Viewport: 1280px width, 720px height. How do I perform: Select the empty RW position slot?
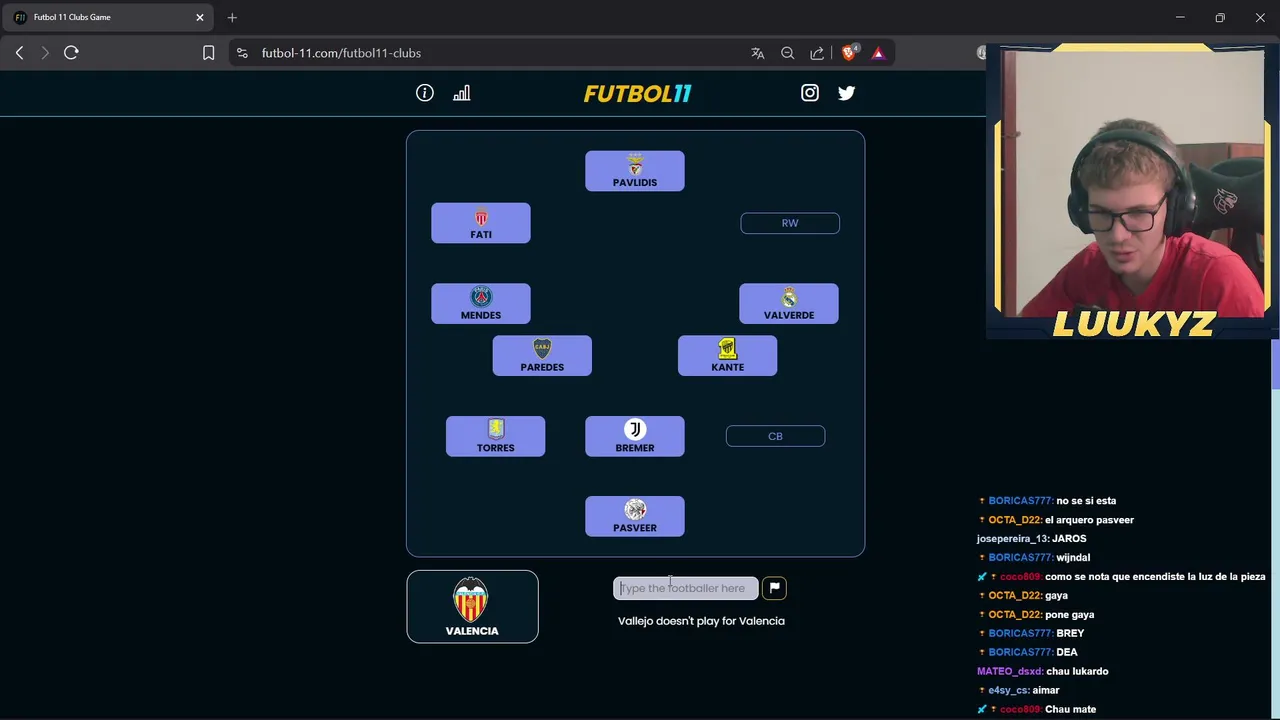pos(790,223)
